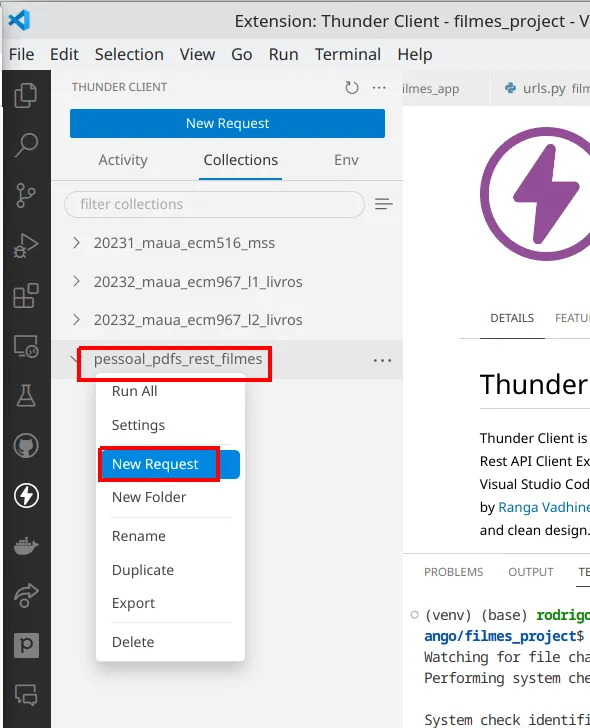Open Thunder Client panel more actions menu
This screenshot has height=728, width=590.
pyautogui.click(x=379, y=87)
